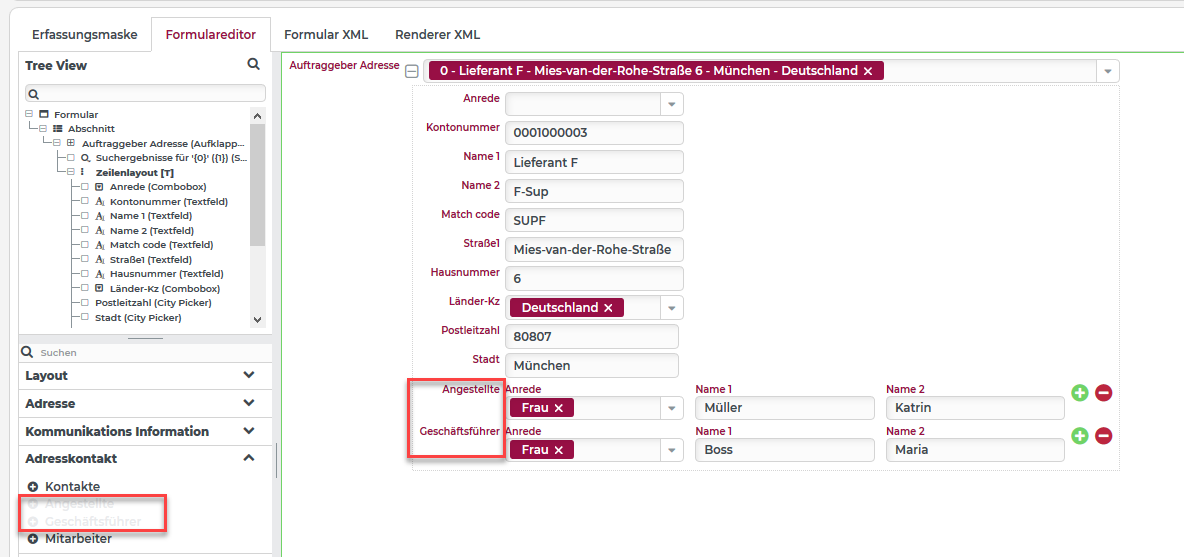Open the Anrede combobox dropdown arrow
Screen dimensions: 1184x557
[x=671, y=103]
